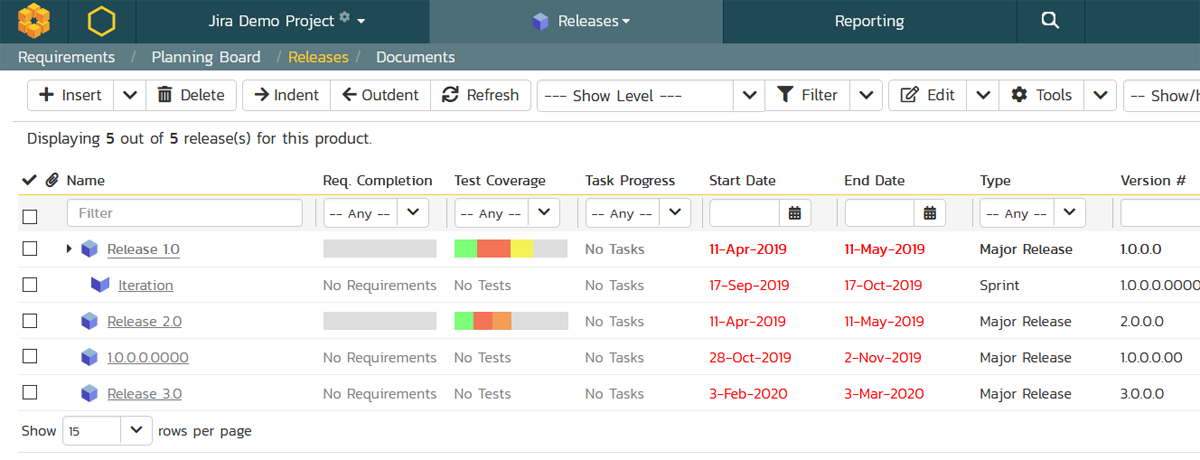Screen dimensions: 1200x460
Task: Click the Delete trash can button
Action: [191, 95]
